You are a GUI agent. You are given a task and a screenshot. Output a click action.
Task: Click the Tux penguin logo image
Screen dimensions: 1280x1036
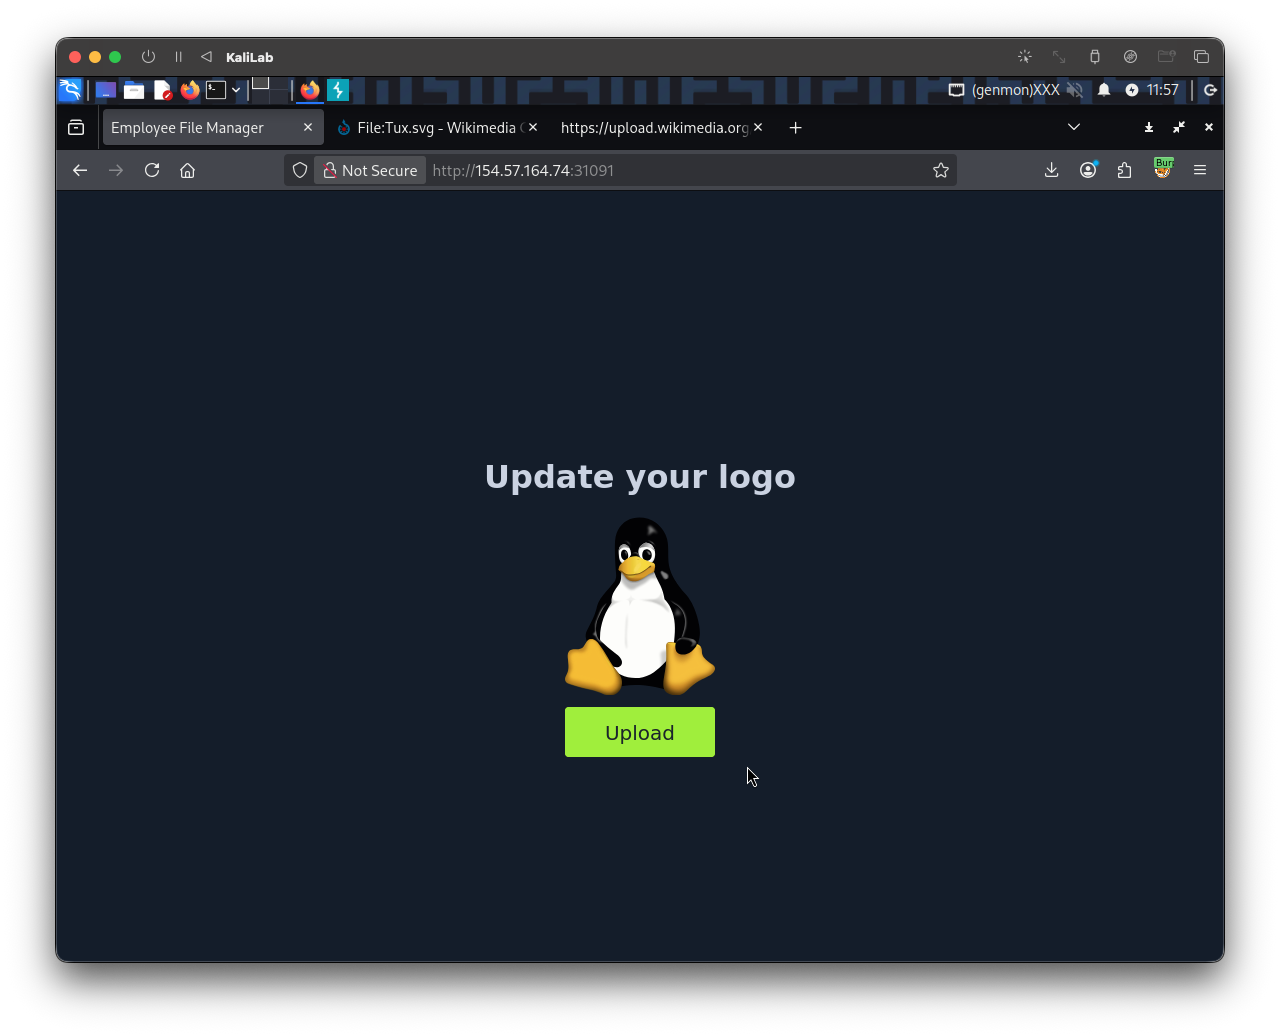(640, 606)
